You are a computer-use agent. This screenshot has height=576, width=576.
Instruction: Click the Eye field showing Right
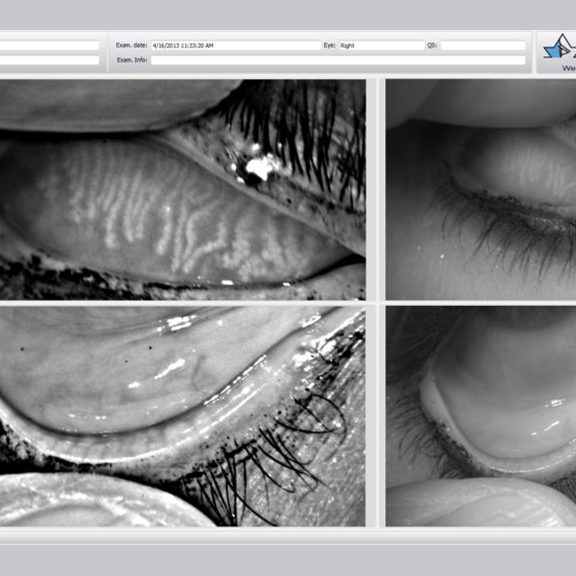click(382, 46)
